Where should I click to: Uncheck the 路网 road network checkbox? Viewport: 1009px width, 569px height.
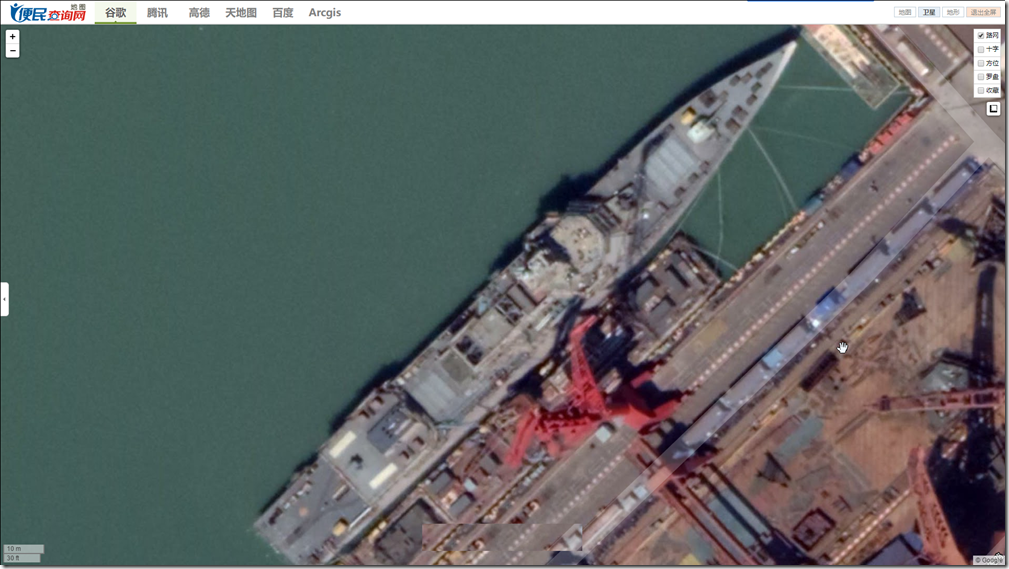coord(981,35)
